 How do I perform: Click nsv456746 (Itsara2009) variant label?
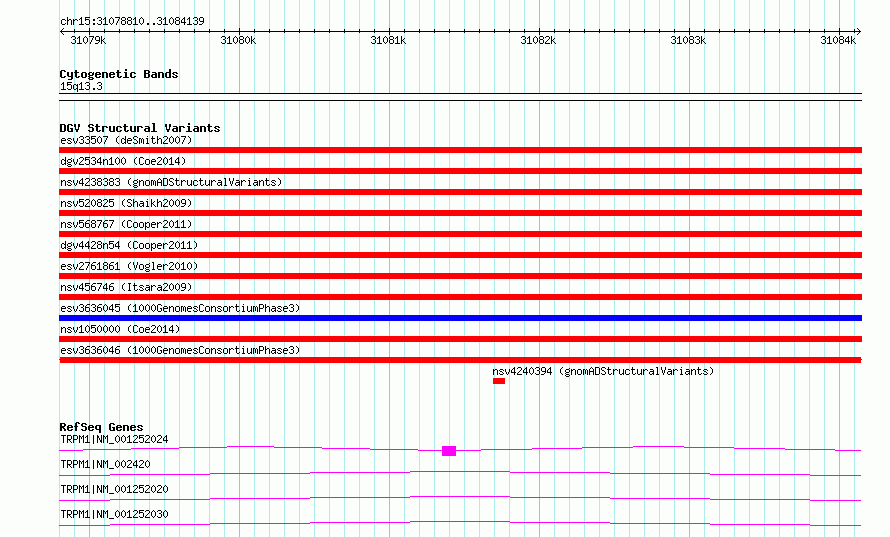[126, 287]
